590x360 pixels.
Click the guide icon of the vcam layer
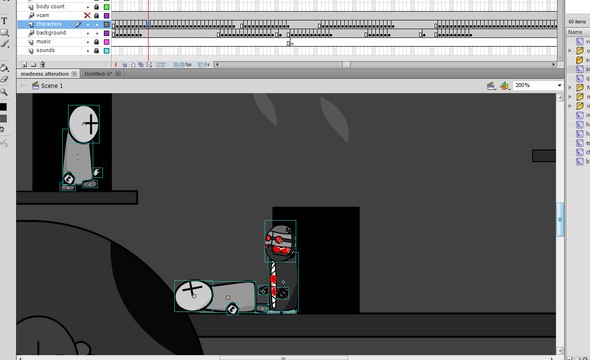click(x=31, y=15)
